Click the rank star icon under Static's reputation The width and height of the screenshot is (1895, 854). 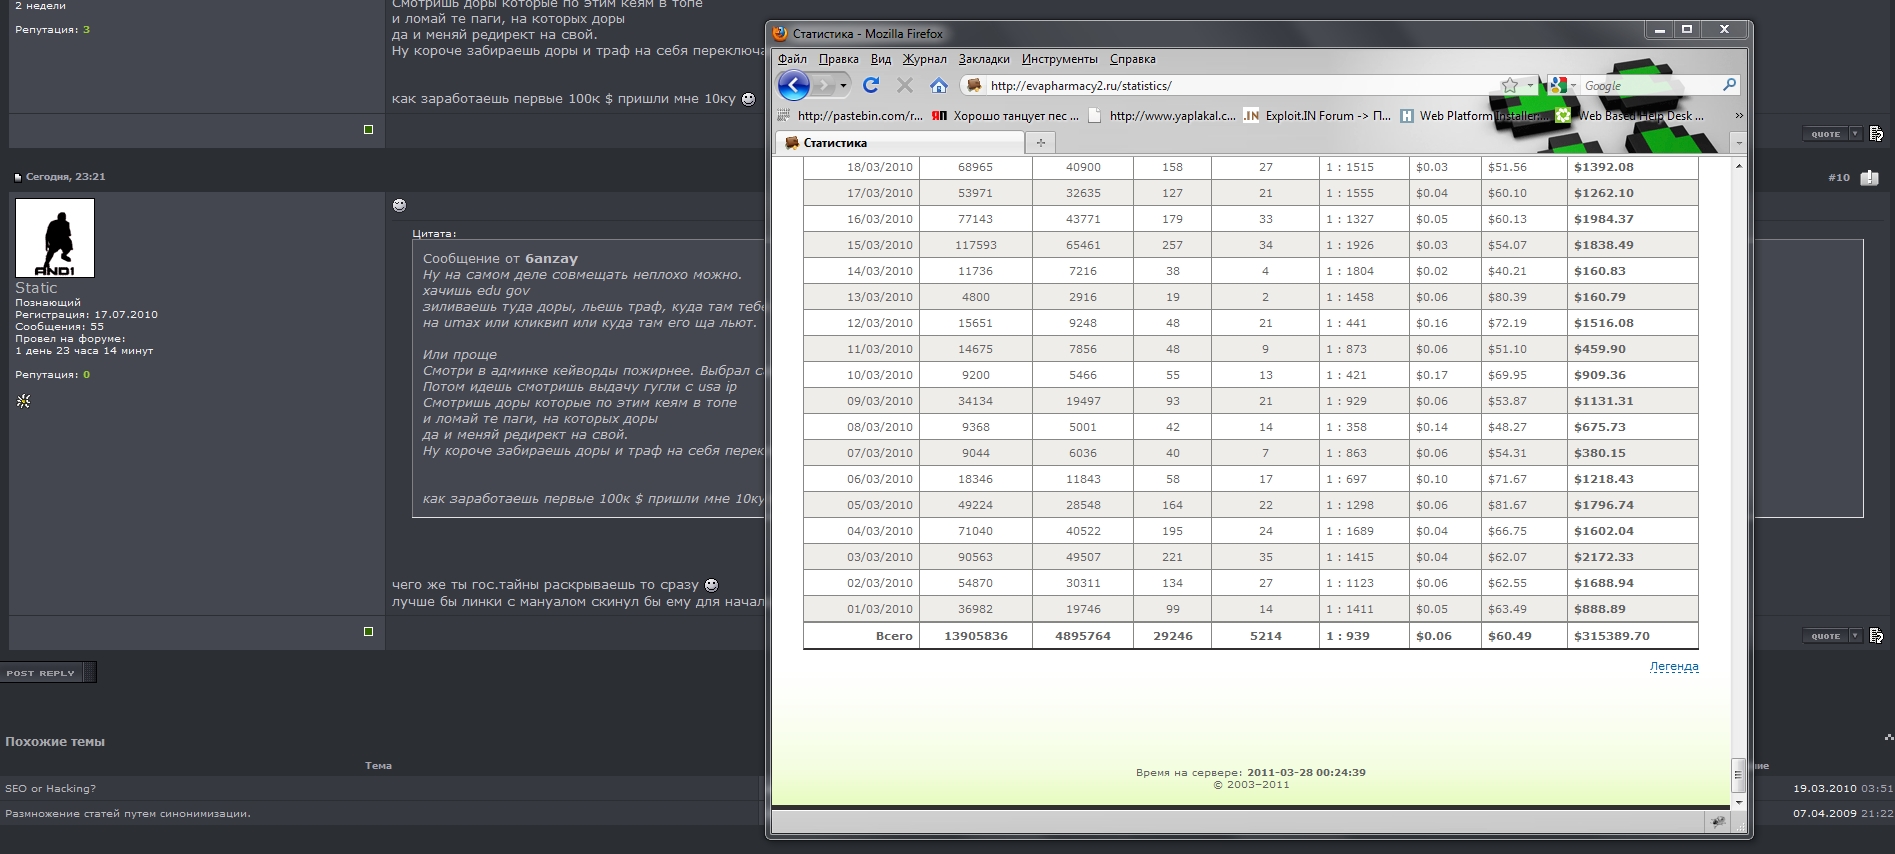tap(23, 401)
